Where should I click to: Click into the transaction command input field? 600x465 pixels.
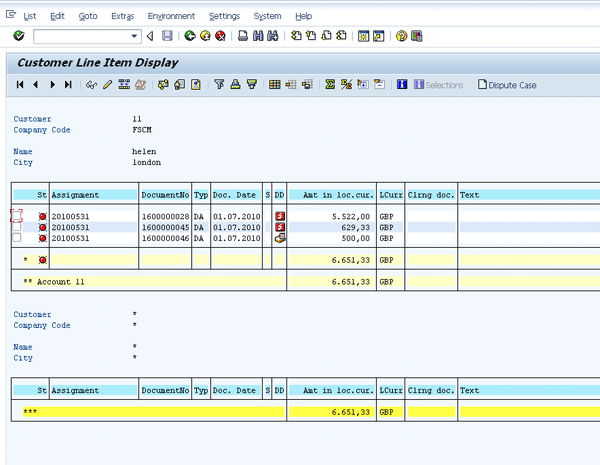click(82, 36)
